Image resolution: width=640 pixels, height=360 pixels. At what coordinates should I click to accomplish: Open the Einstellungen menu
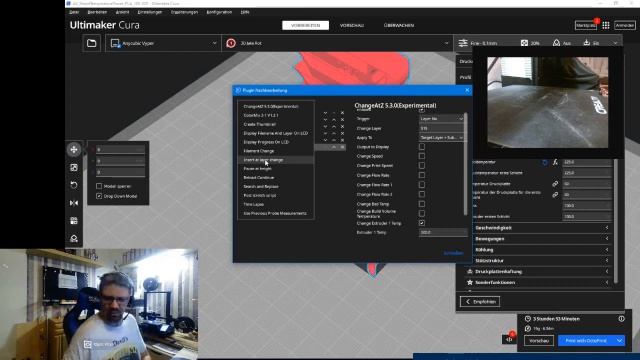coord(149,12)
